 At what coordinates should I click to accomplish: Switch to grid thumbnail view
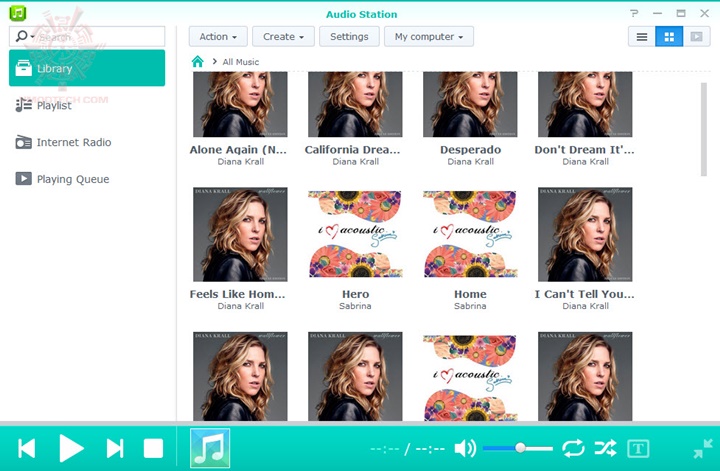(x=669, y=37)
